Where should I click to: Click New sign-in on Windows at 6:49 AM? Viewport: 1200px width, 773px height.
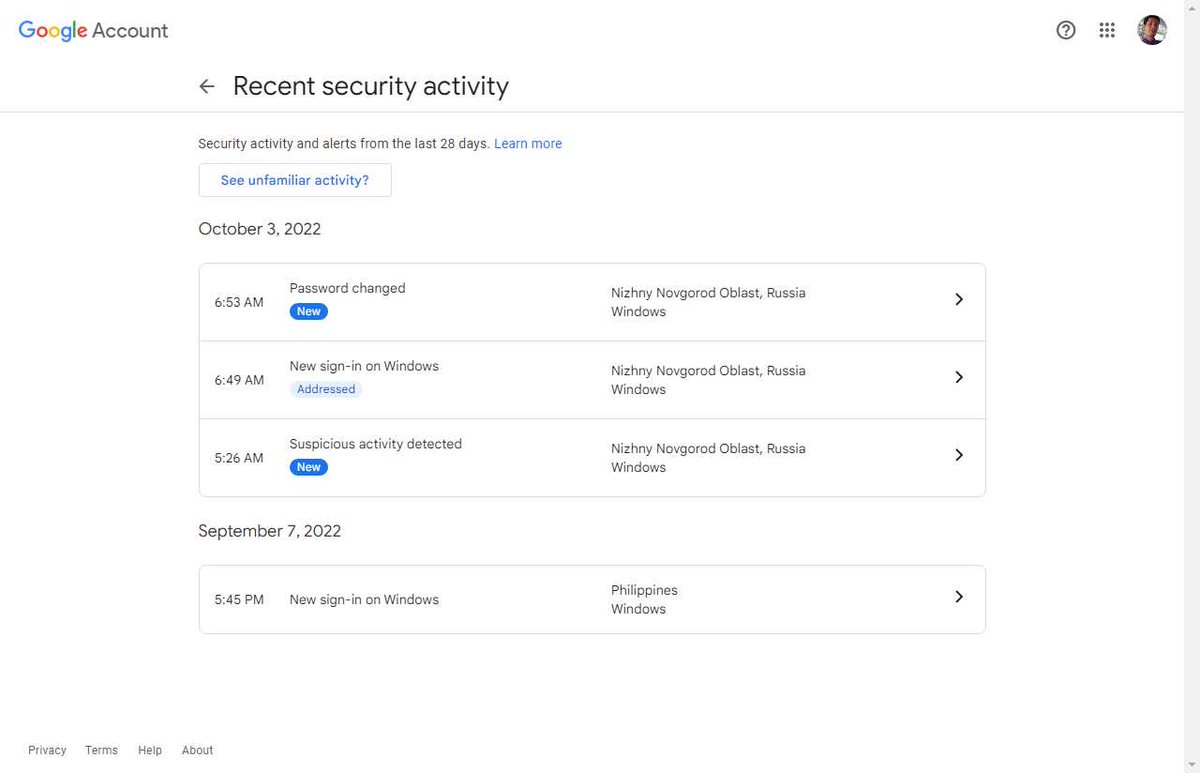point(364,366)
